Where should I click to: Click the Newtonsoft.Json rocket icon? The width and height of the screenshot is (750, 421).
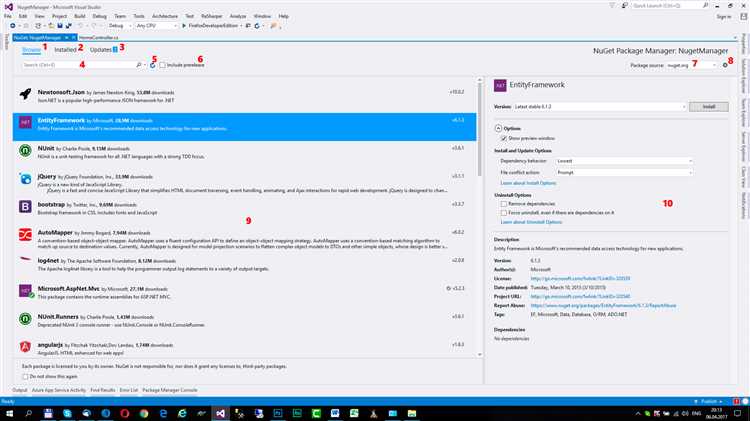pyautogui.click(x=25, y=93)
